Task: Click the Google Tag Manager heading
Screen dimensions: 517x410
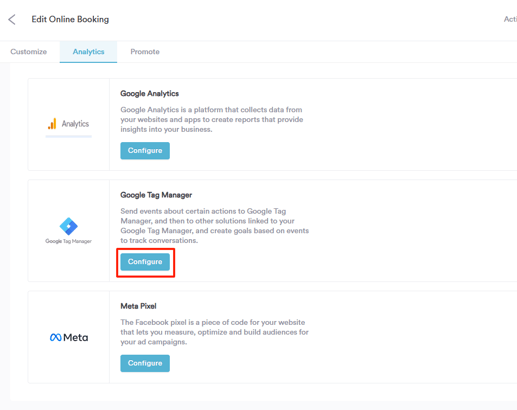Action: pos(156,195)
